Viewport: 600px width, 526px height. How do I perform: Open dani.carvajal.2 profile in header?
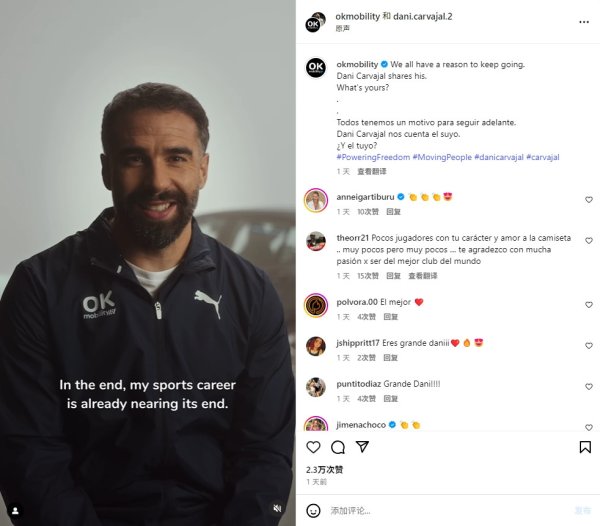tap(422, 16)
